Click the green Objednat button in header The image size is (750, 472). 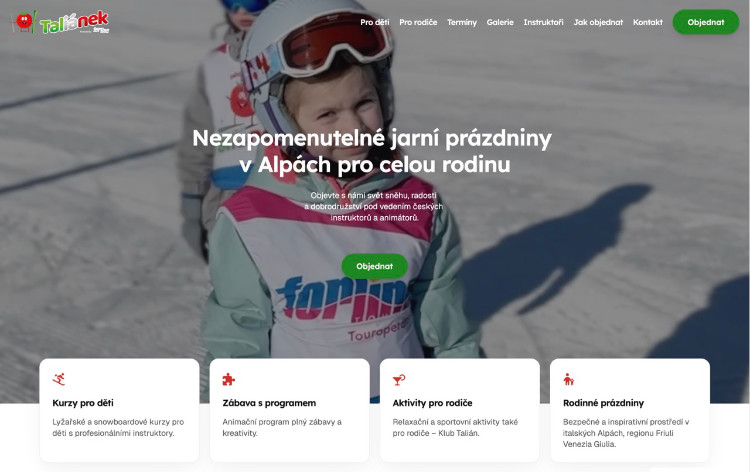706,22
